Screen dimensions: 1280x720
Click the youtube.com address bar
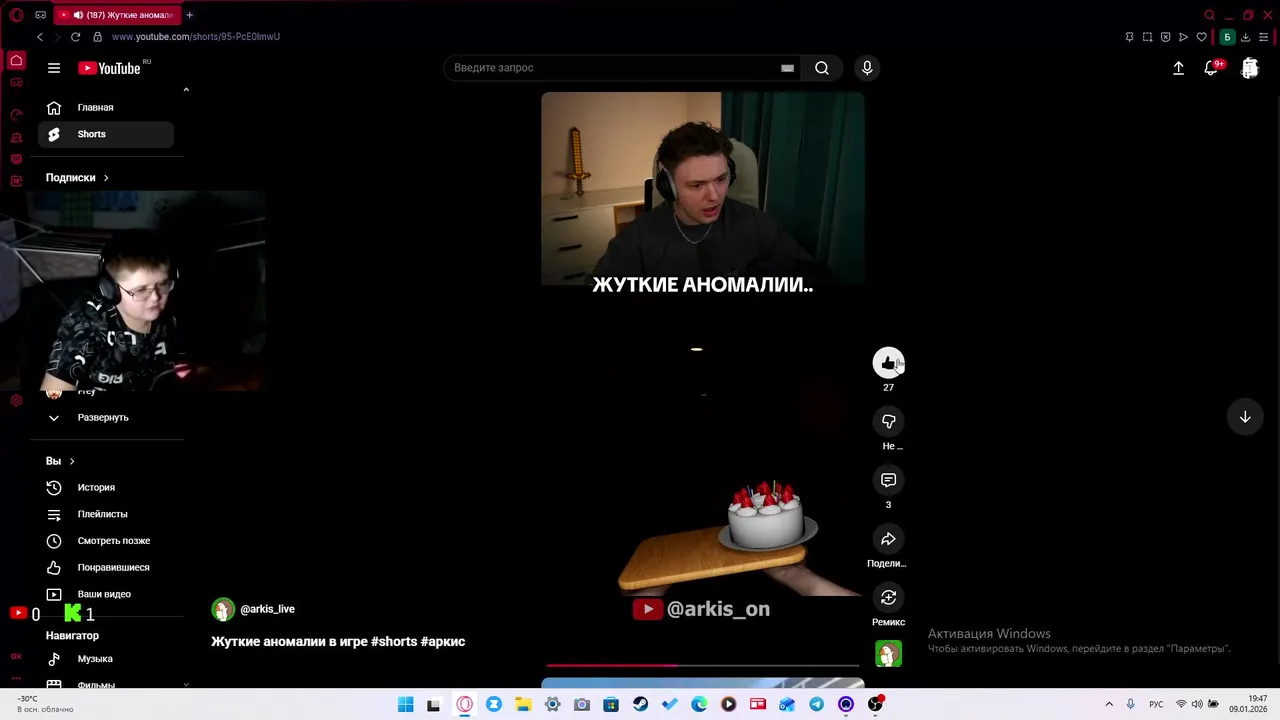tap(196, 37)
